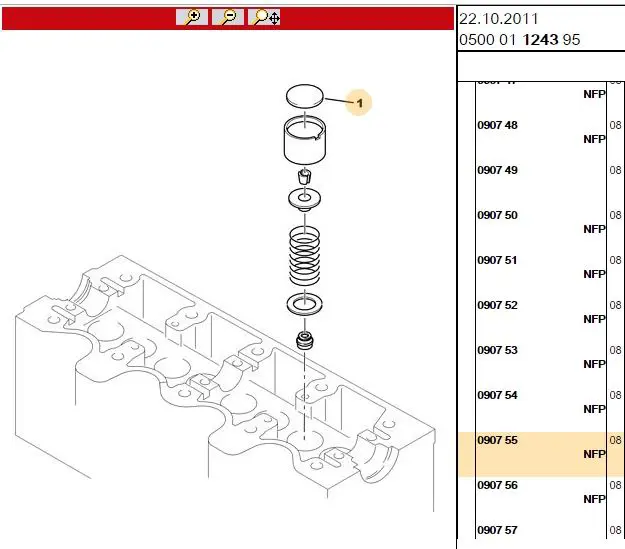Click the document number 0500 01 1243 95

[x=519, y=40]
